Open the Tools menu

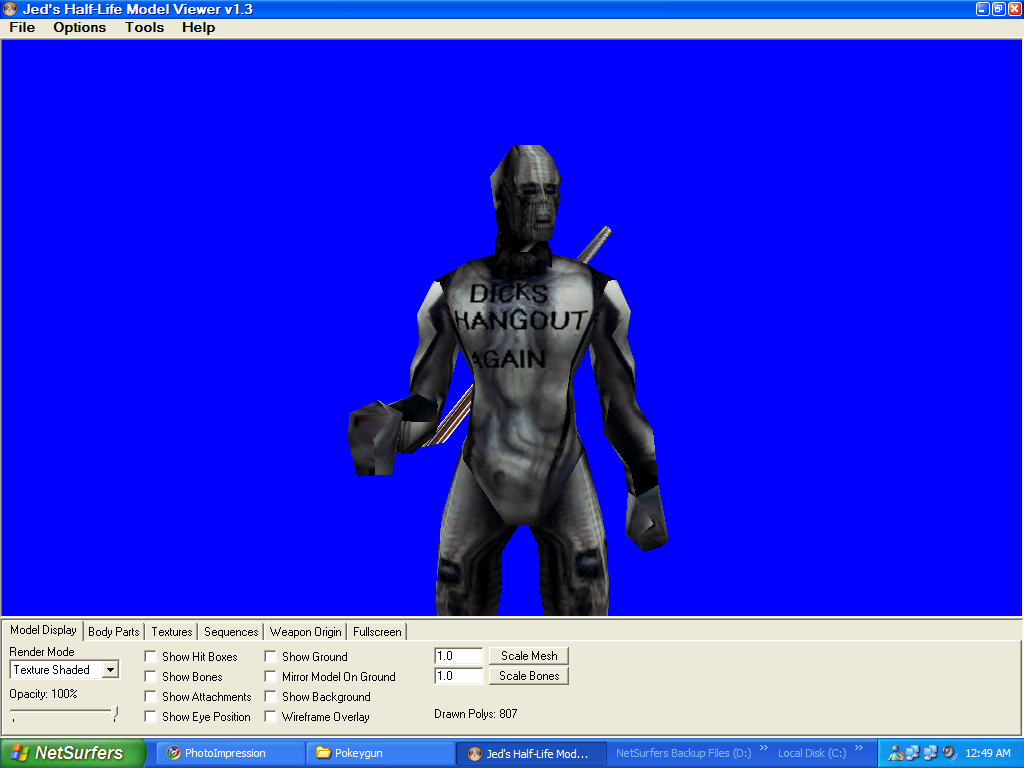tap(144, 27)
